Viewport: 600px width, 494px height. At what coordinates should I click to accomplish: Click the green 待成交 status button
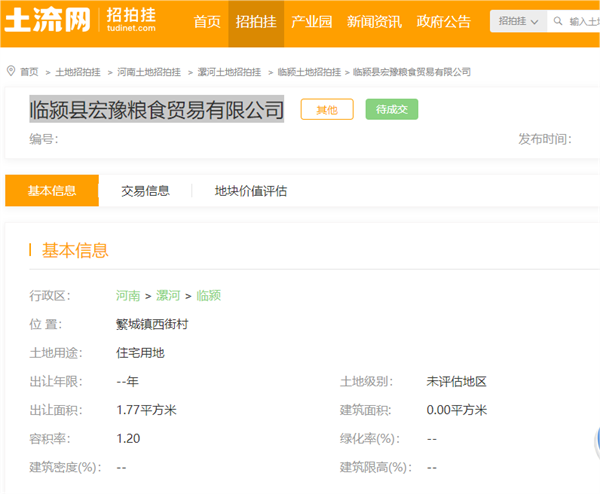pyautogui.click(x=391, y=110)
